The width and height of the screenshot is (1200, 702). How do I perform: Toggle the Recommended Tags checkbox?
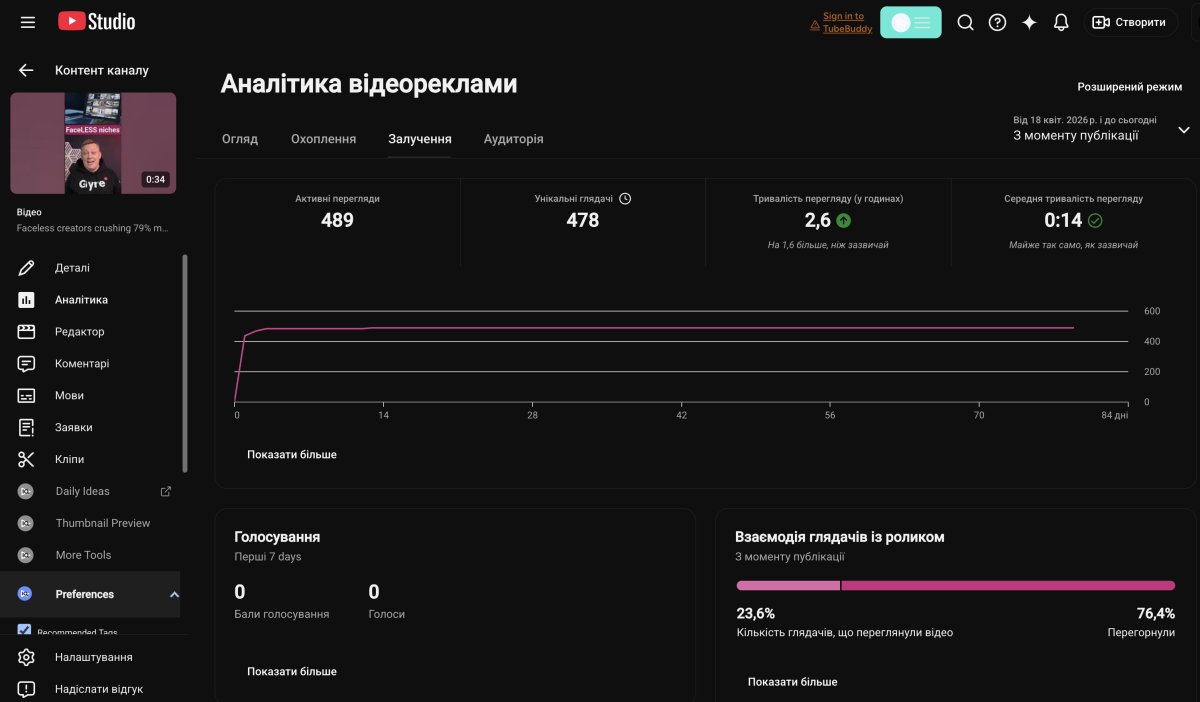coord(24,631)
